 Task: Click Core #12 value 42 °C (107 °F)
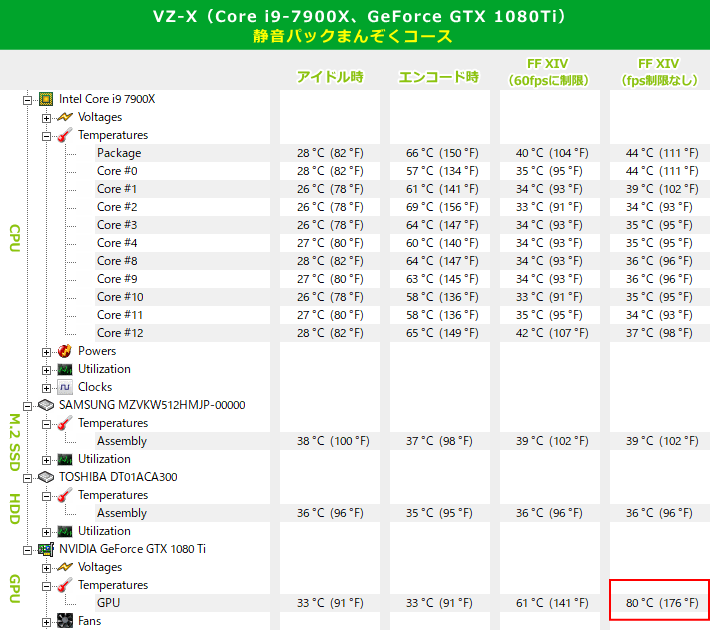pos(552,333)
